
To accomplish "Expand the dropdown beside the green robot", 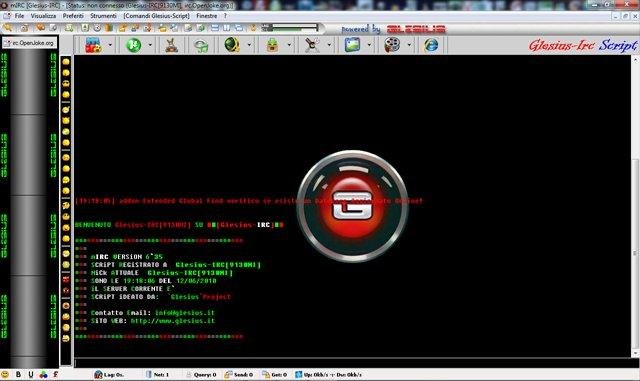I will click(289, 45).
